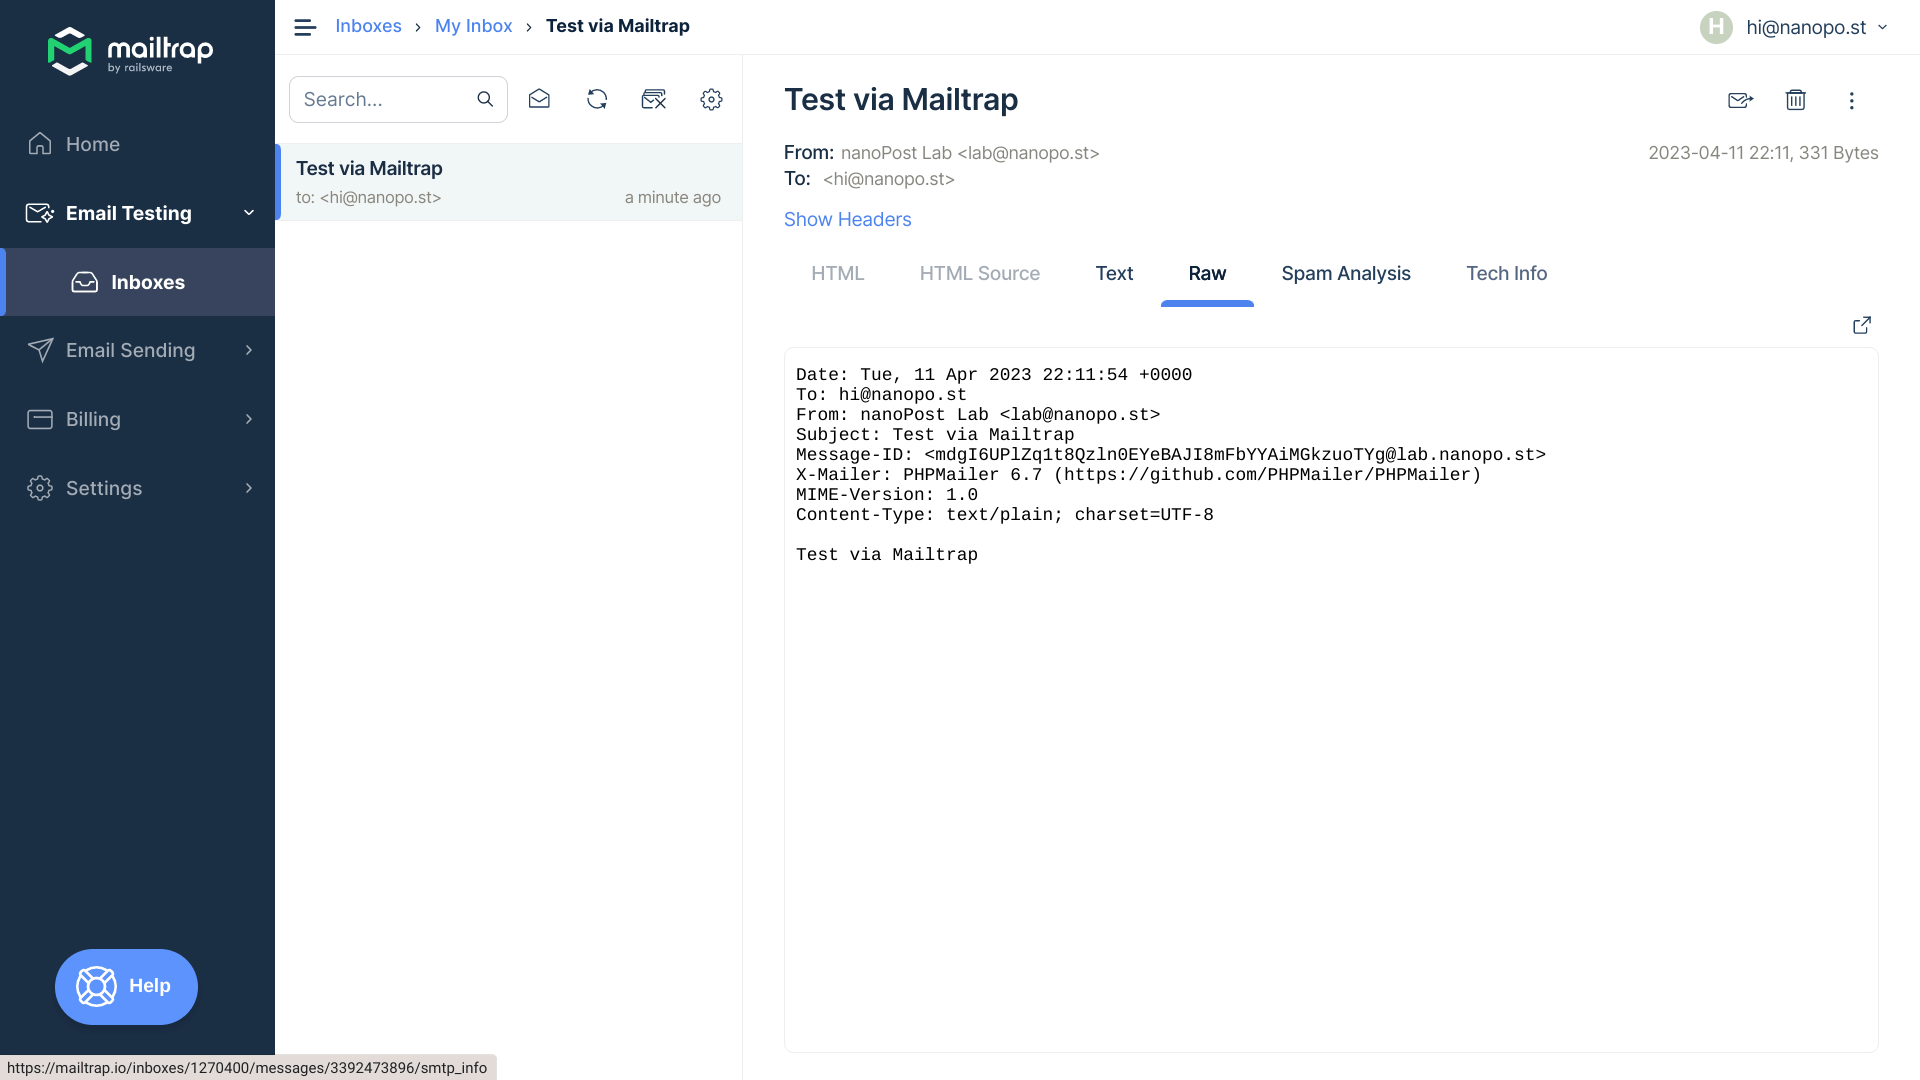The height and width of the screenshot is (1080, 1920).
Task: Click the Content-Type text/plain line
Action: coord(1005,515)
